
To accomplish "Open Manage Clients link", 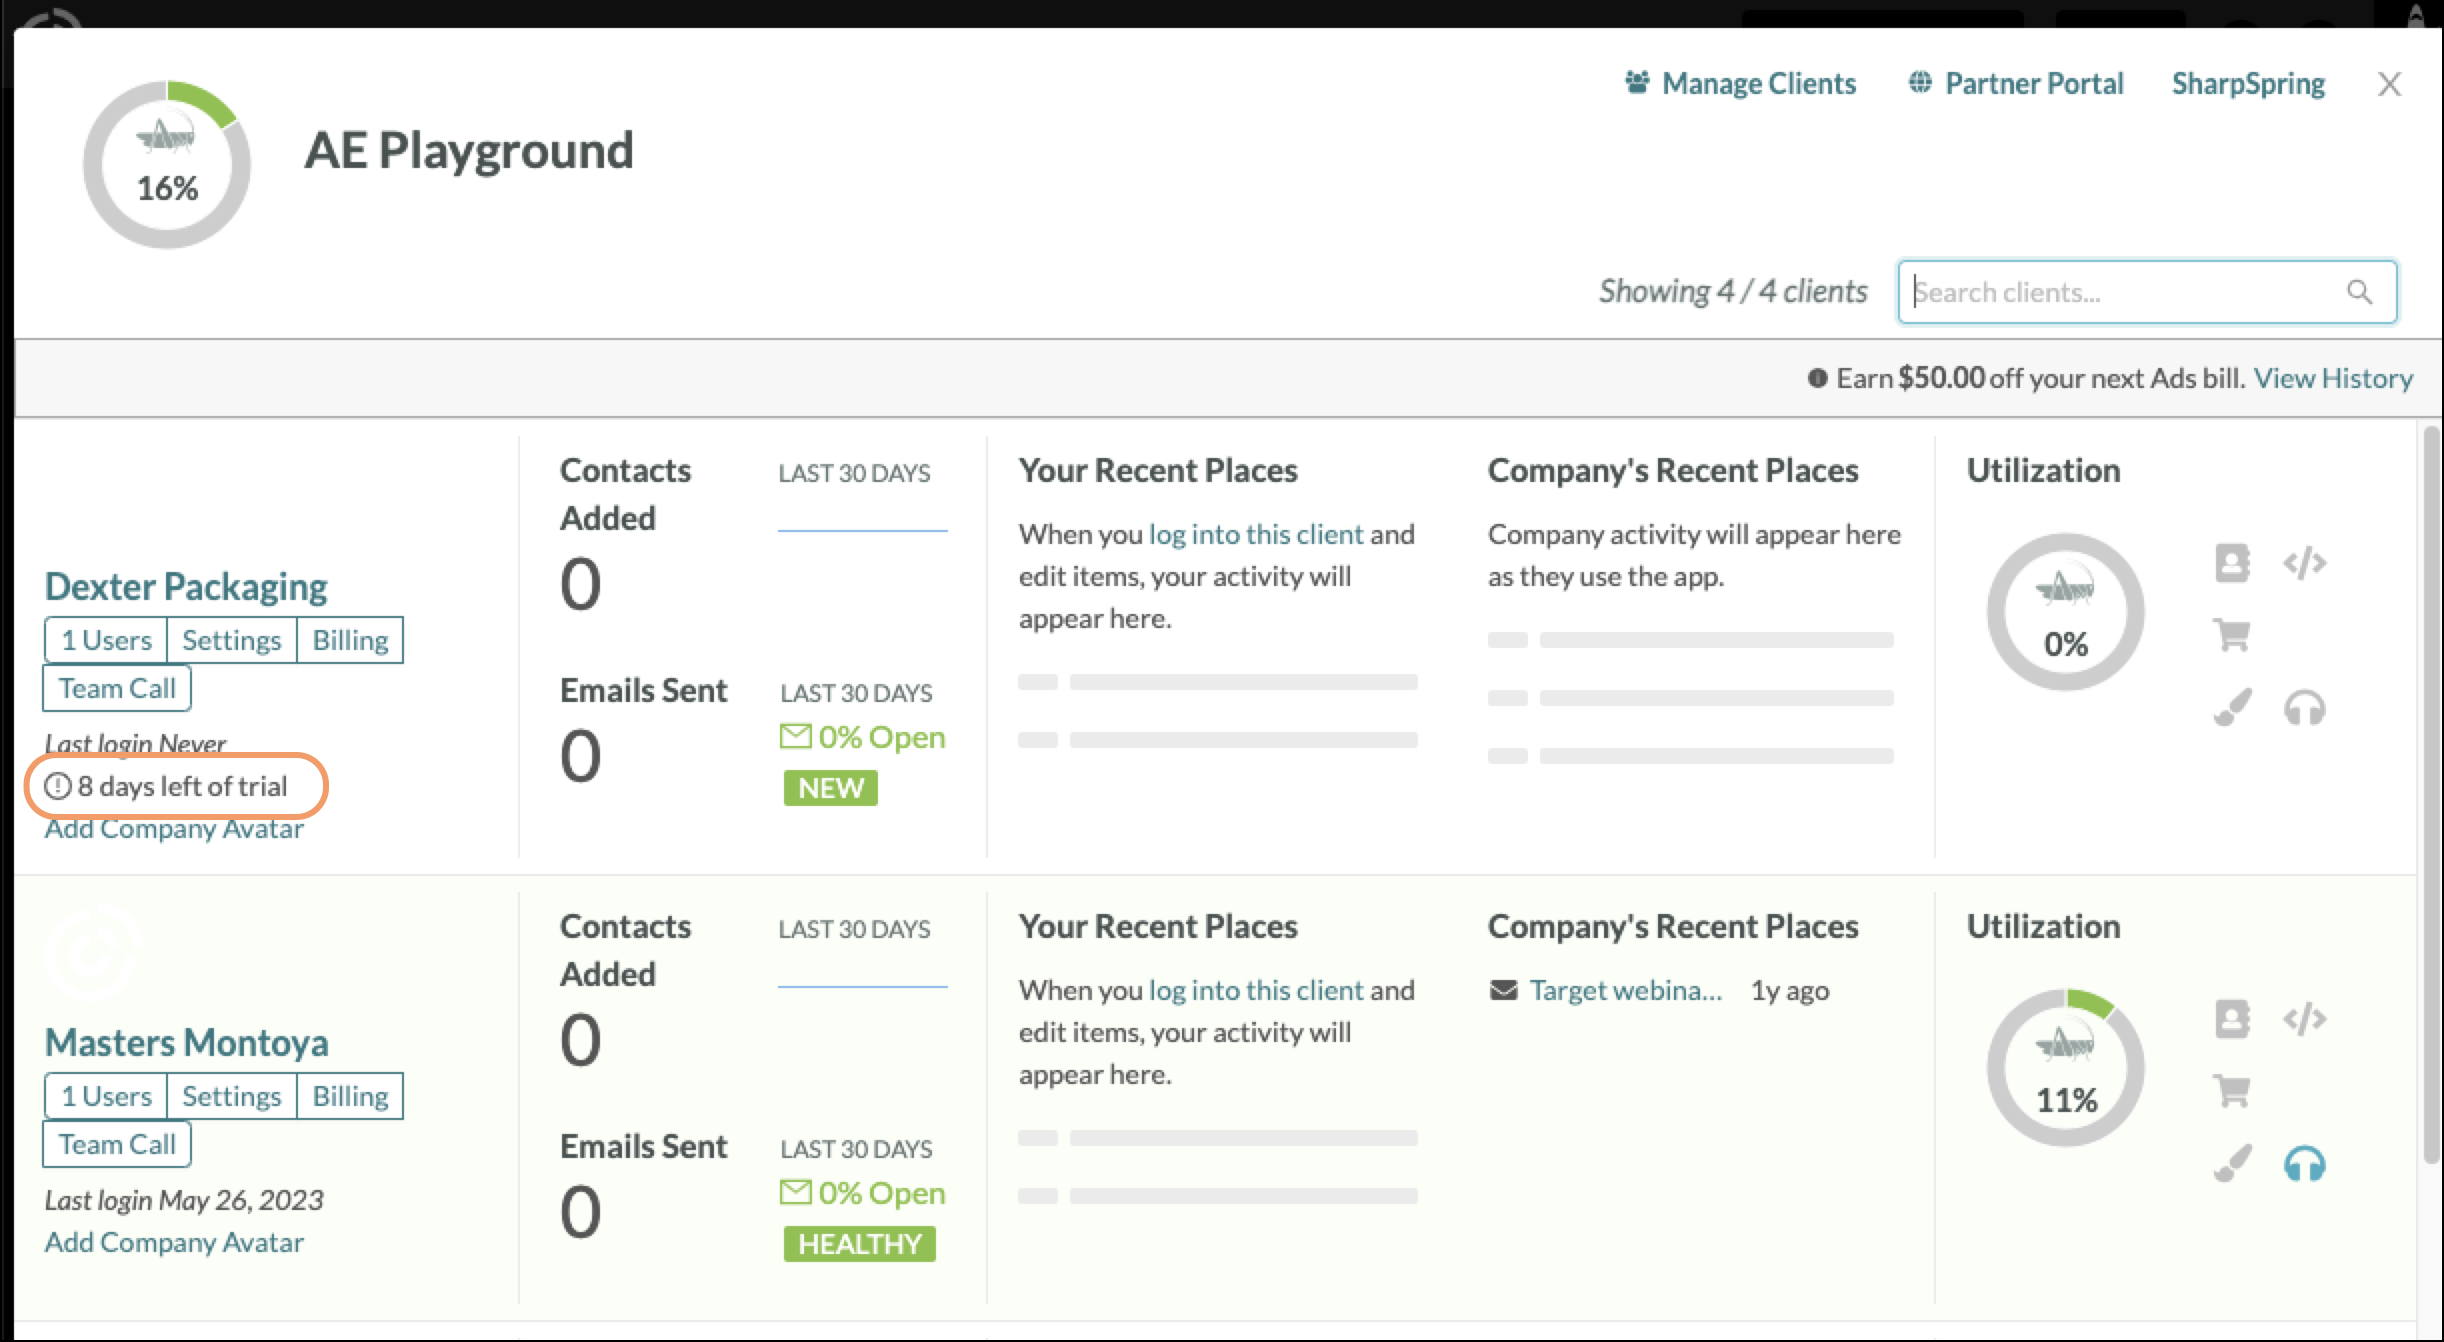I will [1740, 83].
